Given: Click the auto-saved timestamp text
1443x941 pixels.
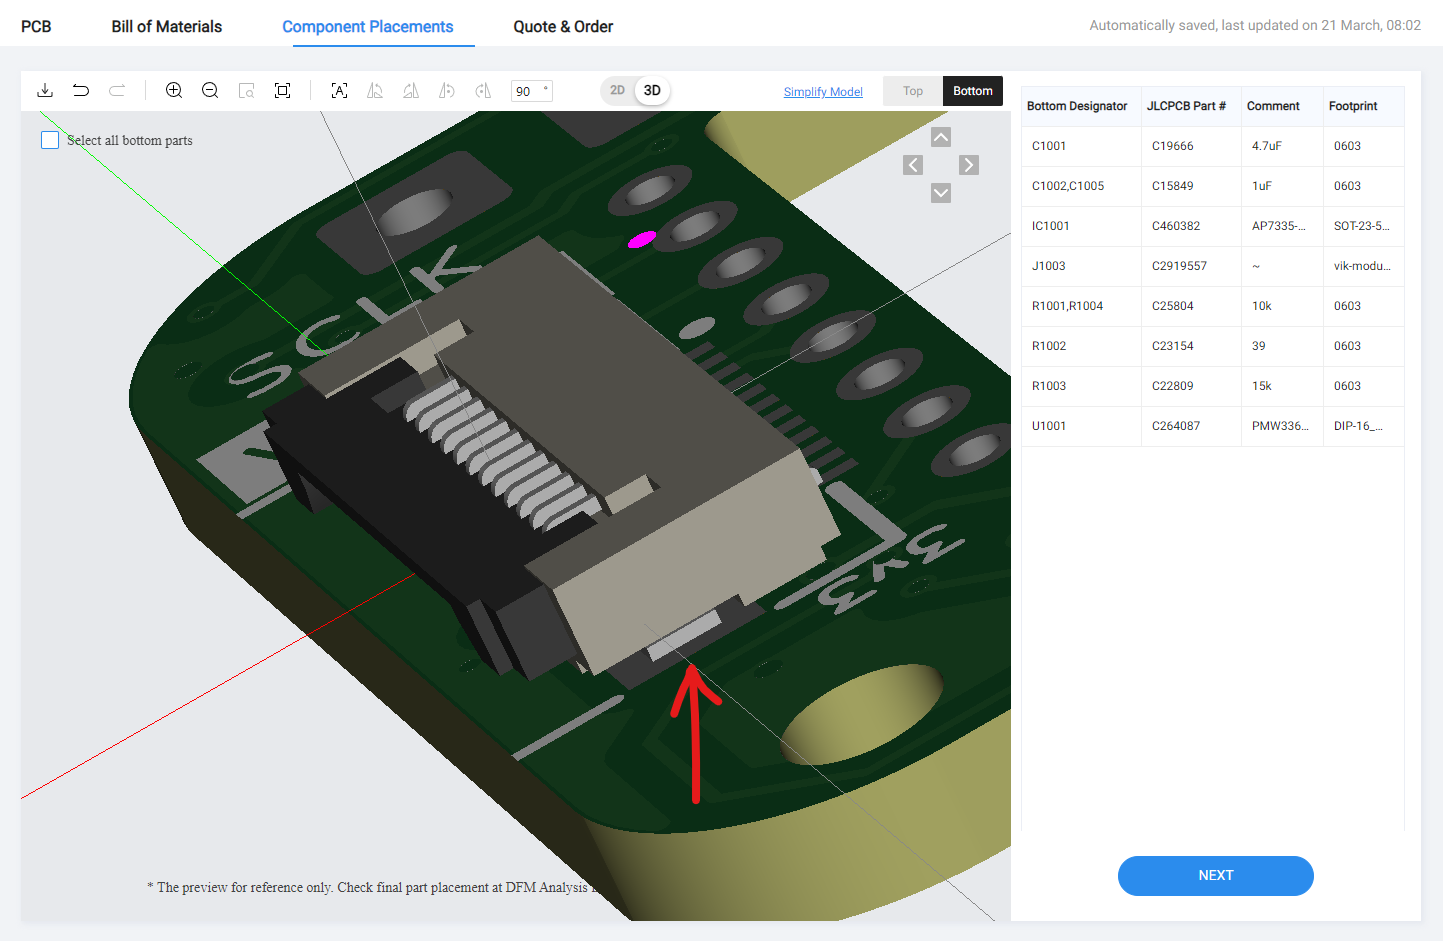Looking at the screenshot, I should coord(1255,26).
